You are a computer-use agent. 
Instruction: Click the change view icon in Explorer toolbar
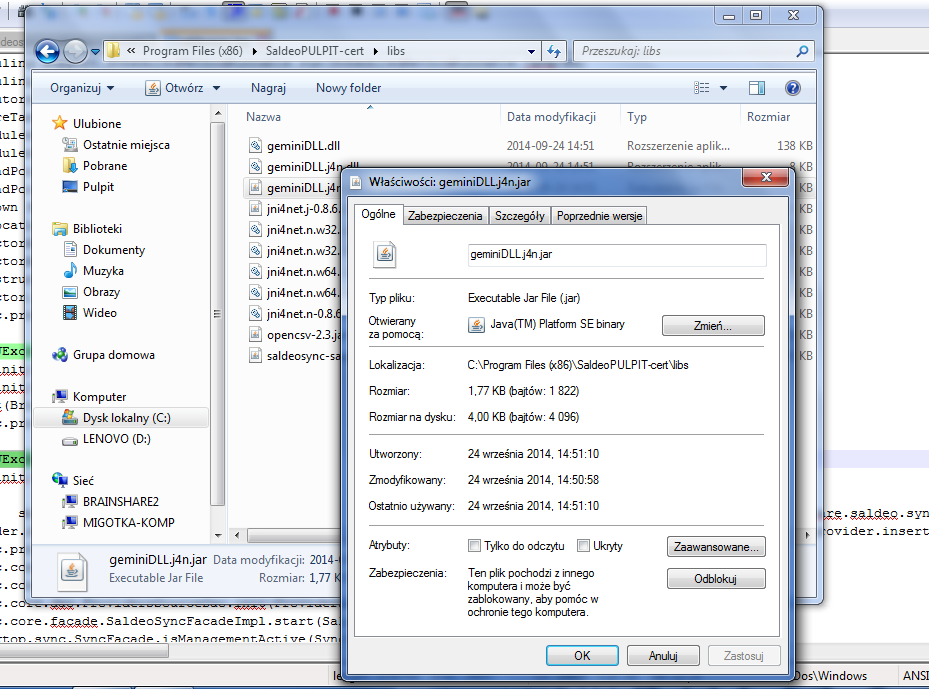[x=701, y=88]
